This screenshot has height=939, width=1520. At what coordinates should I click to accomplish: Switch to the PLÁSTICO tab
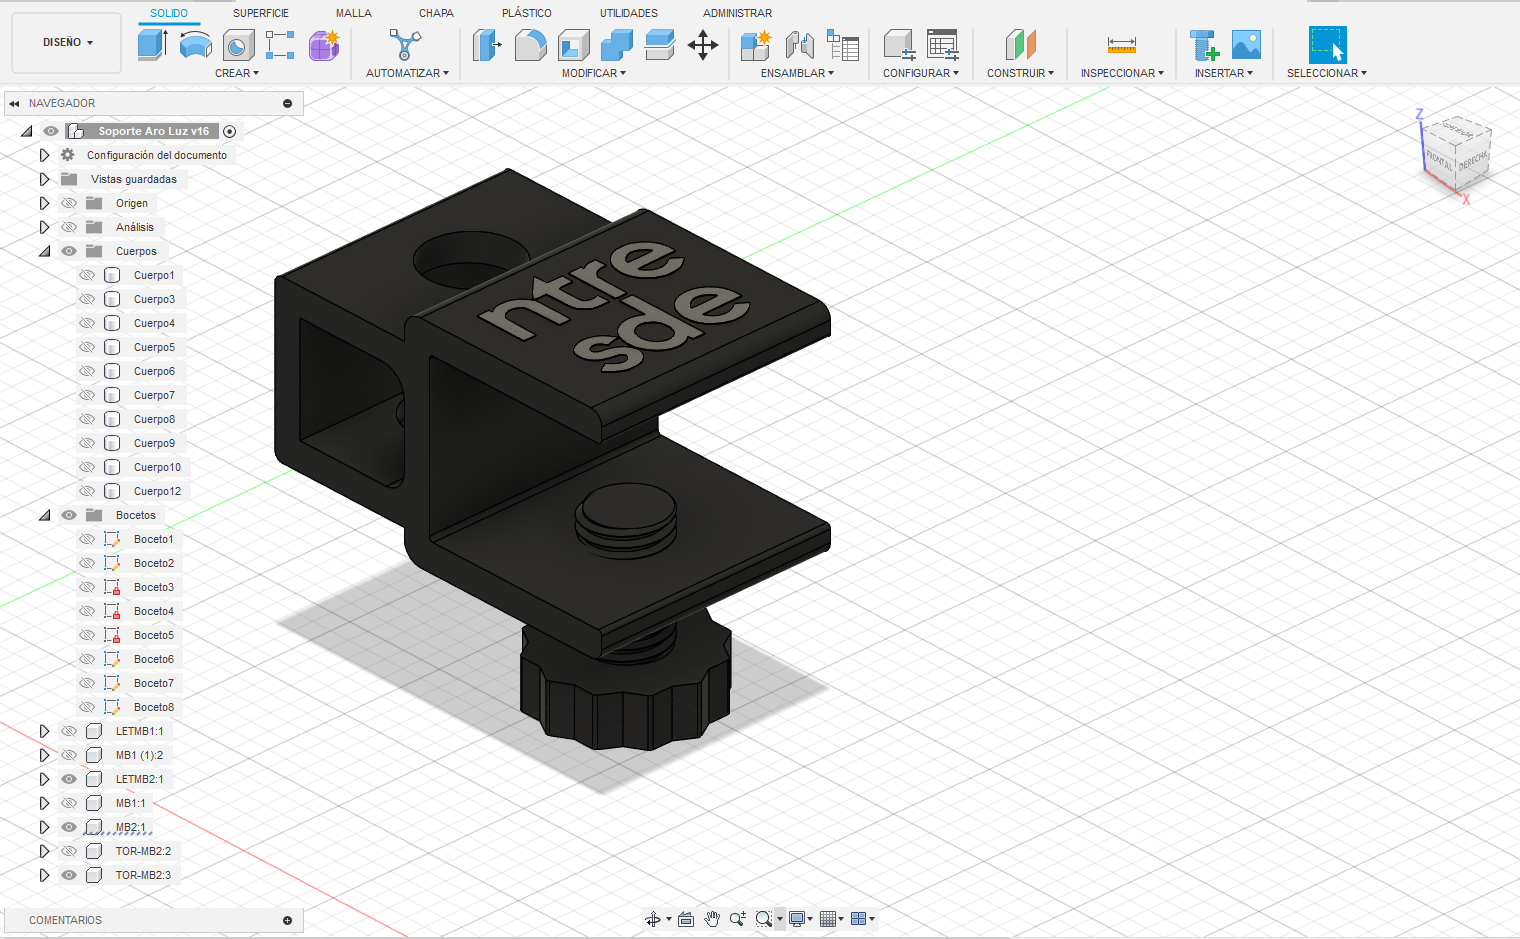[527, 13]
